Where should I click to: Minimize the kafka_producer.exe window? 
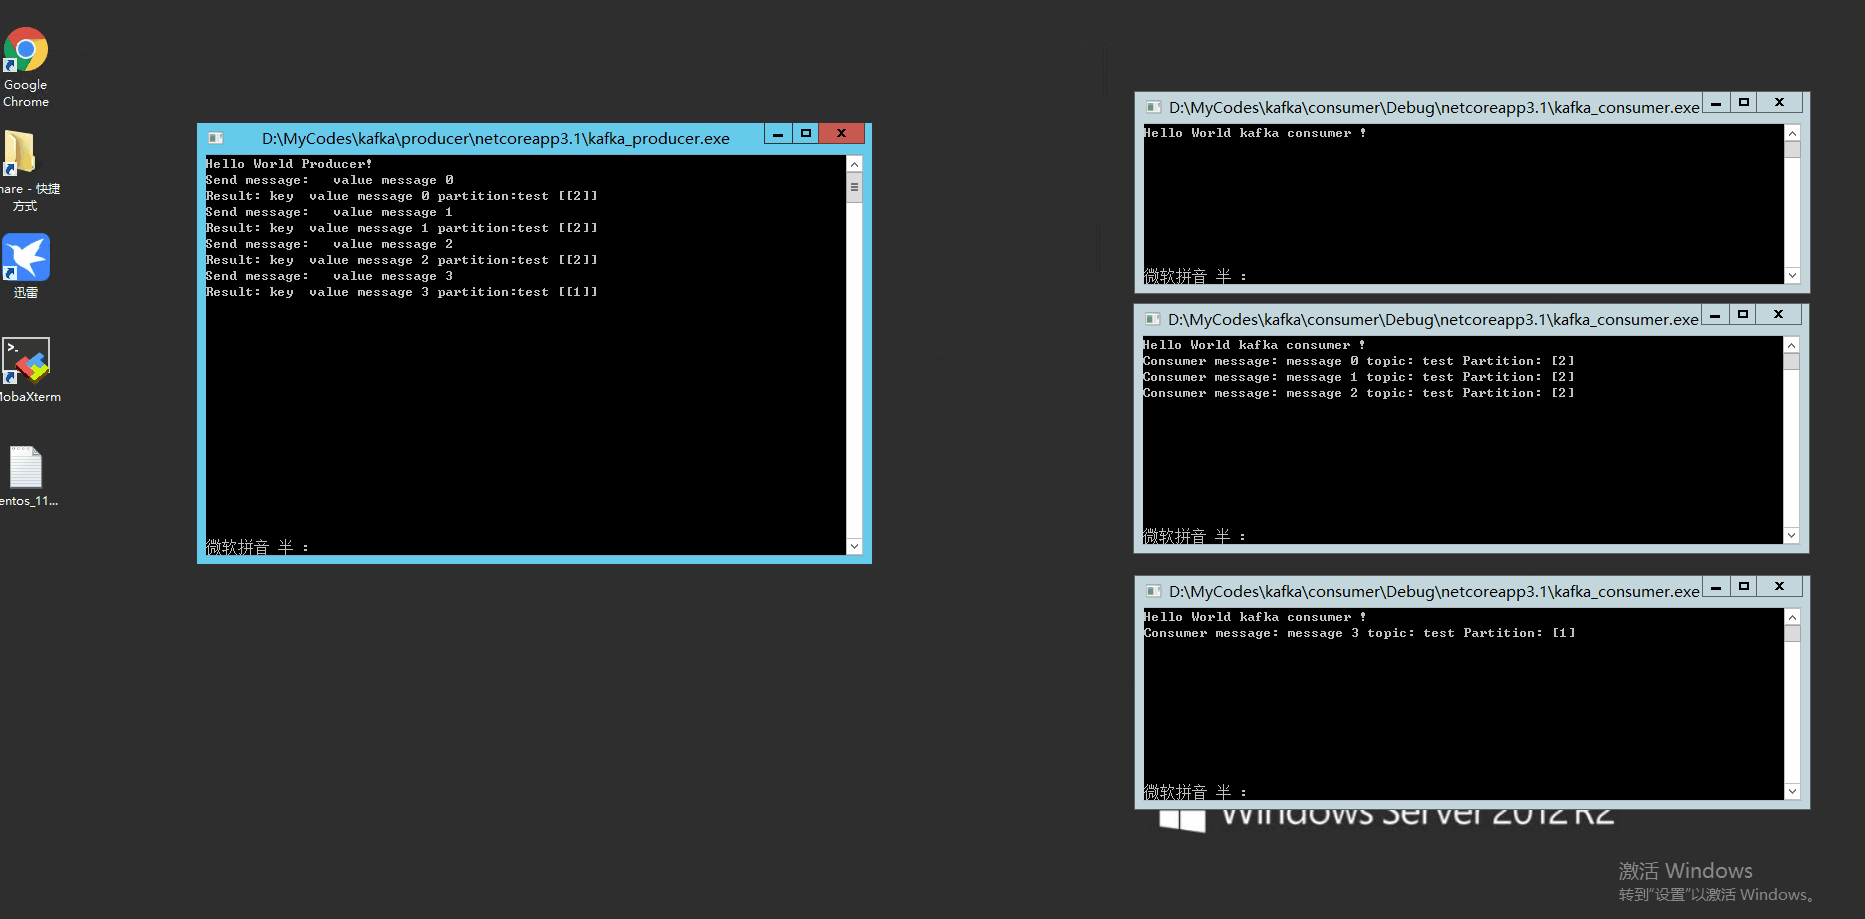coord(778,134)
